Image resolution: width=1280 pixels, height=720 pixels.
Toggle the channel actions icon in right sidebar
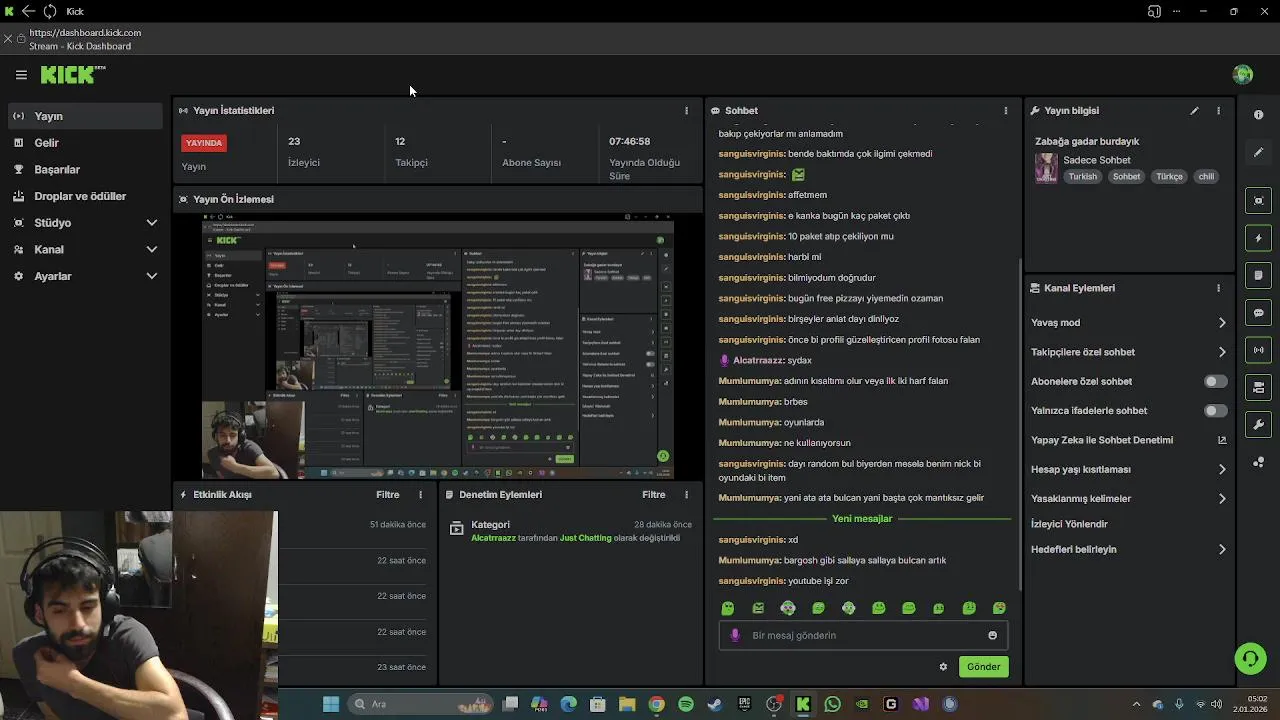pos(1258,387)
